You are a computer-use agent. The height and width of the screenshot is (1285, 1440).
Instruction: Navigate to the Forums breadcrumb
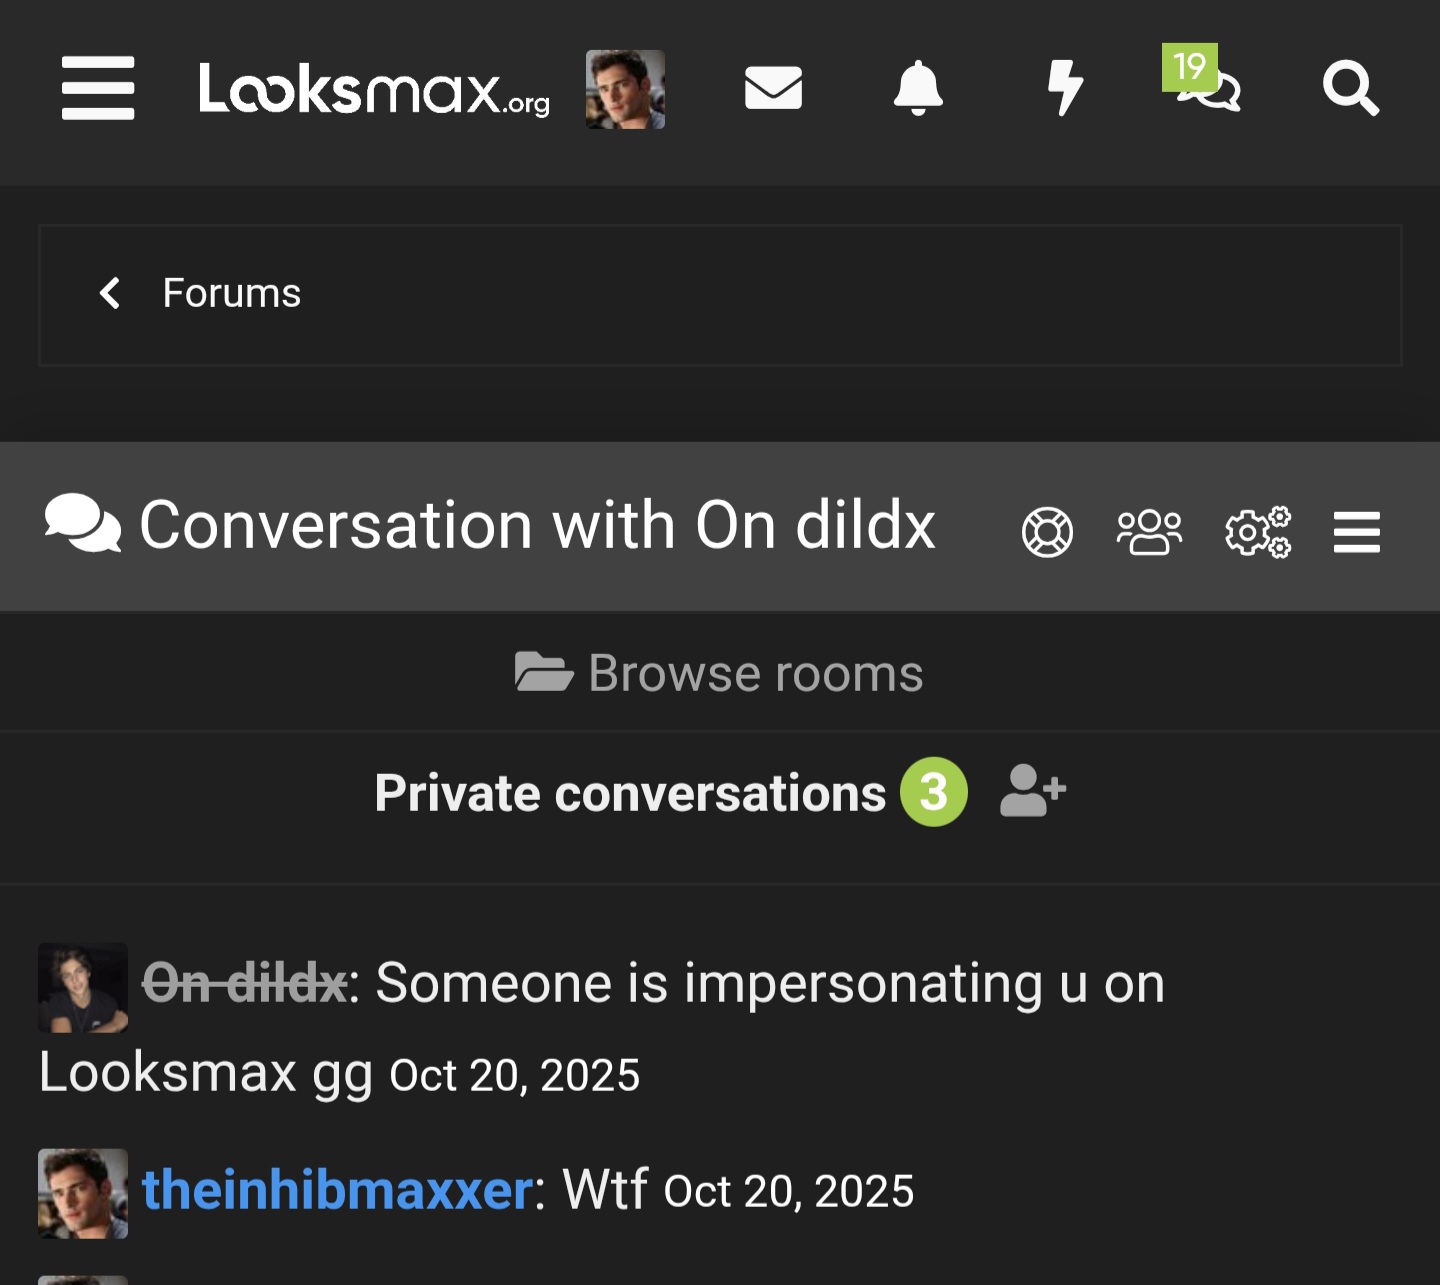[231, 293]
